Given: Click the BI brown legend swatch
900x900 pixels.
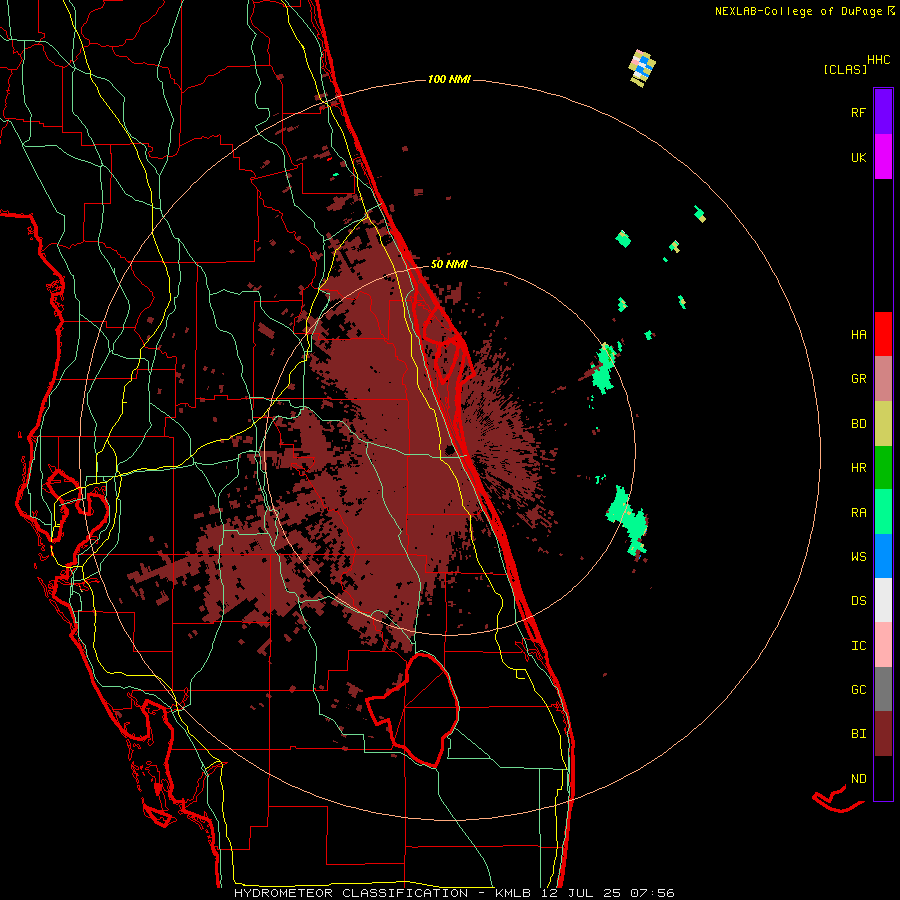Looking at the screenshot, I should (x=883, y=734).
